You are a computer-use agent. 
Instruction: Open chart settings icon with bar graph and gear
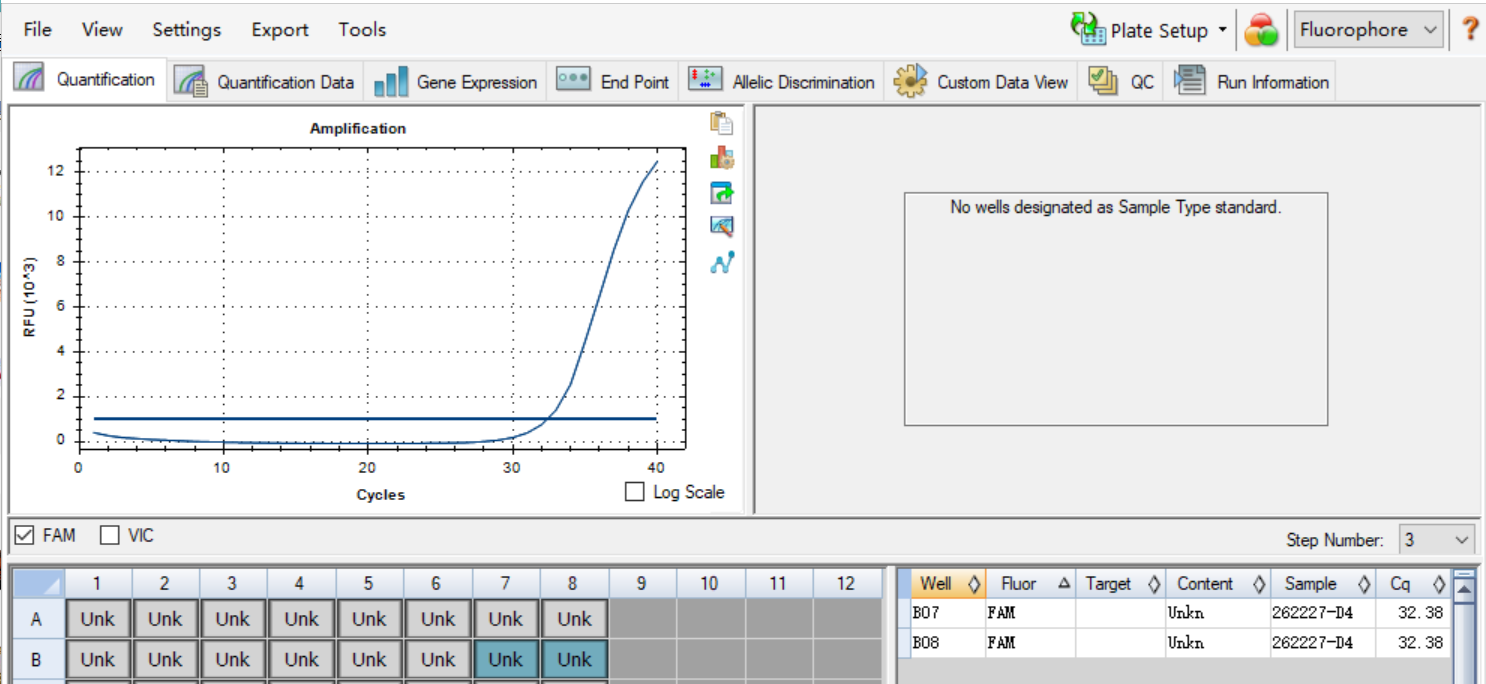coord(721,158)
